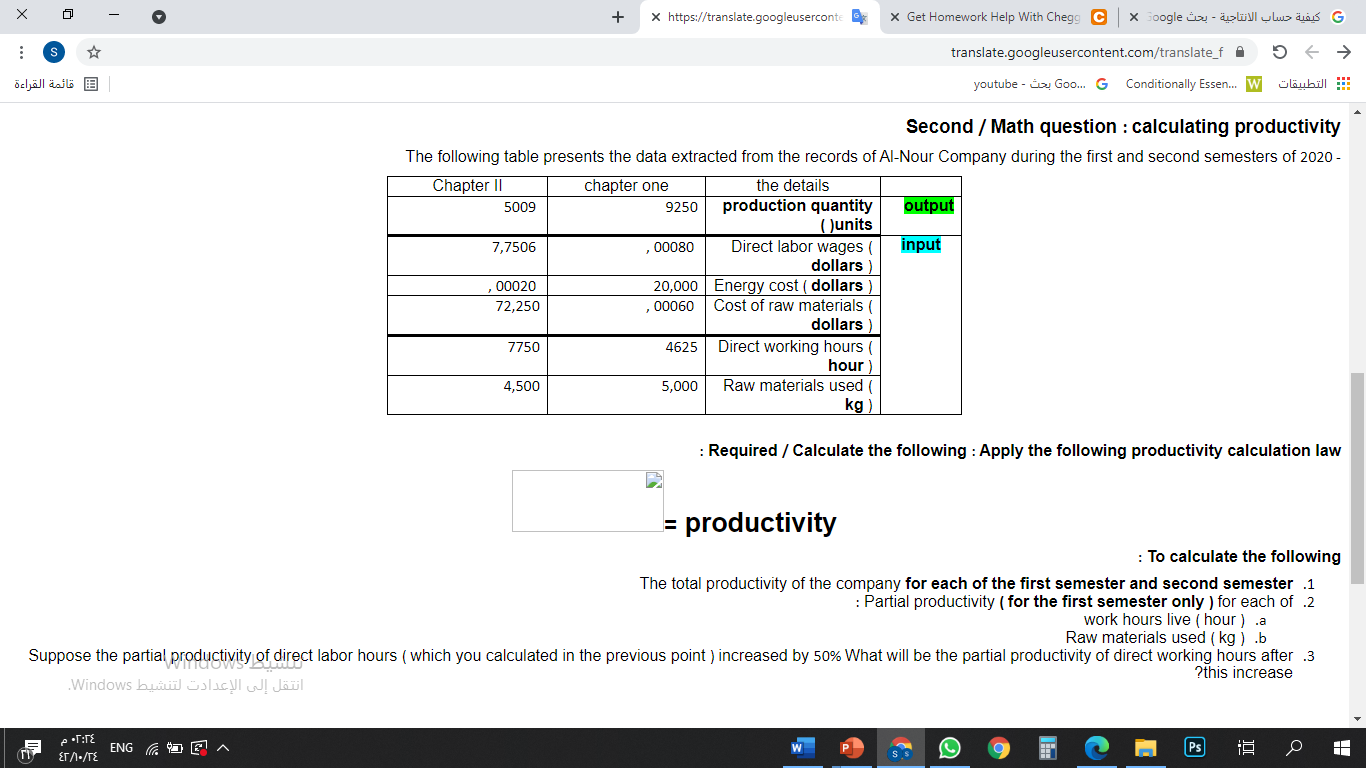
Task: Click the green highlighted output label
Action: 929,206
